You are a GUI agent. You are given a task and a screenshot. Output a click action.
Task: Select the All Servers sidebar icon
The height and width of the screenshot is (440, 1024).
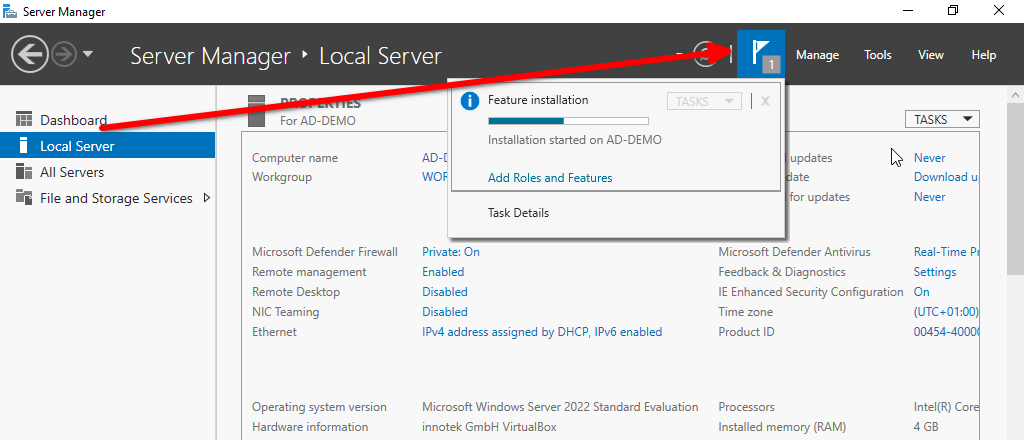click(25, 172)
